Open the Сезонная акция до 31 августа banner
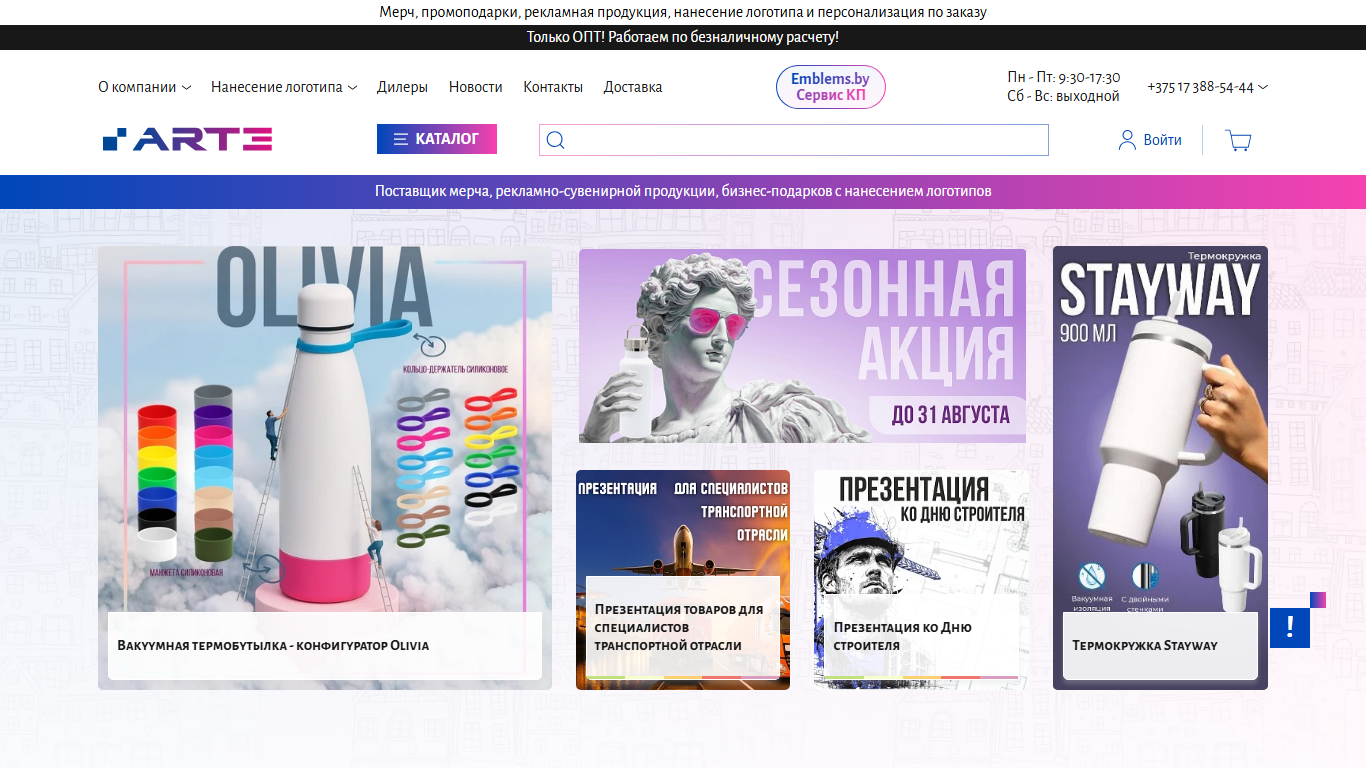1366x768 pixels. coord(802,346)
